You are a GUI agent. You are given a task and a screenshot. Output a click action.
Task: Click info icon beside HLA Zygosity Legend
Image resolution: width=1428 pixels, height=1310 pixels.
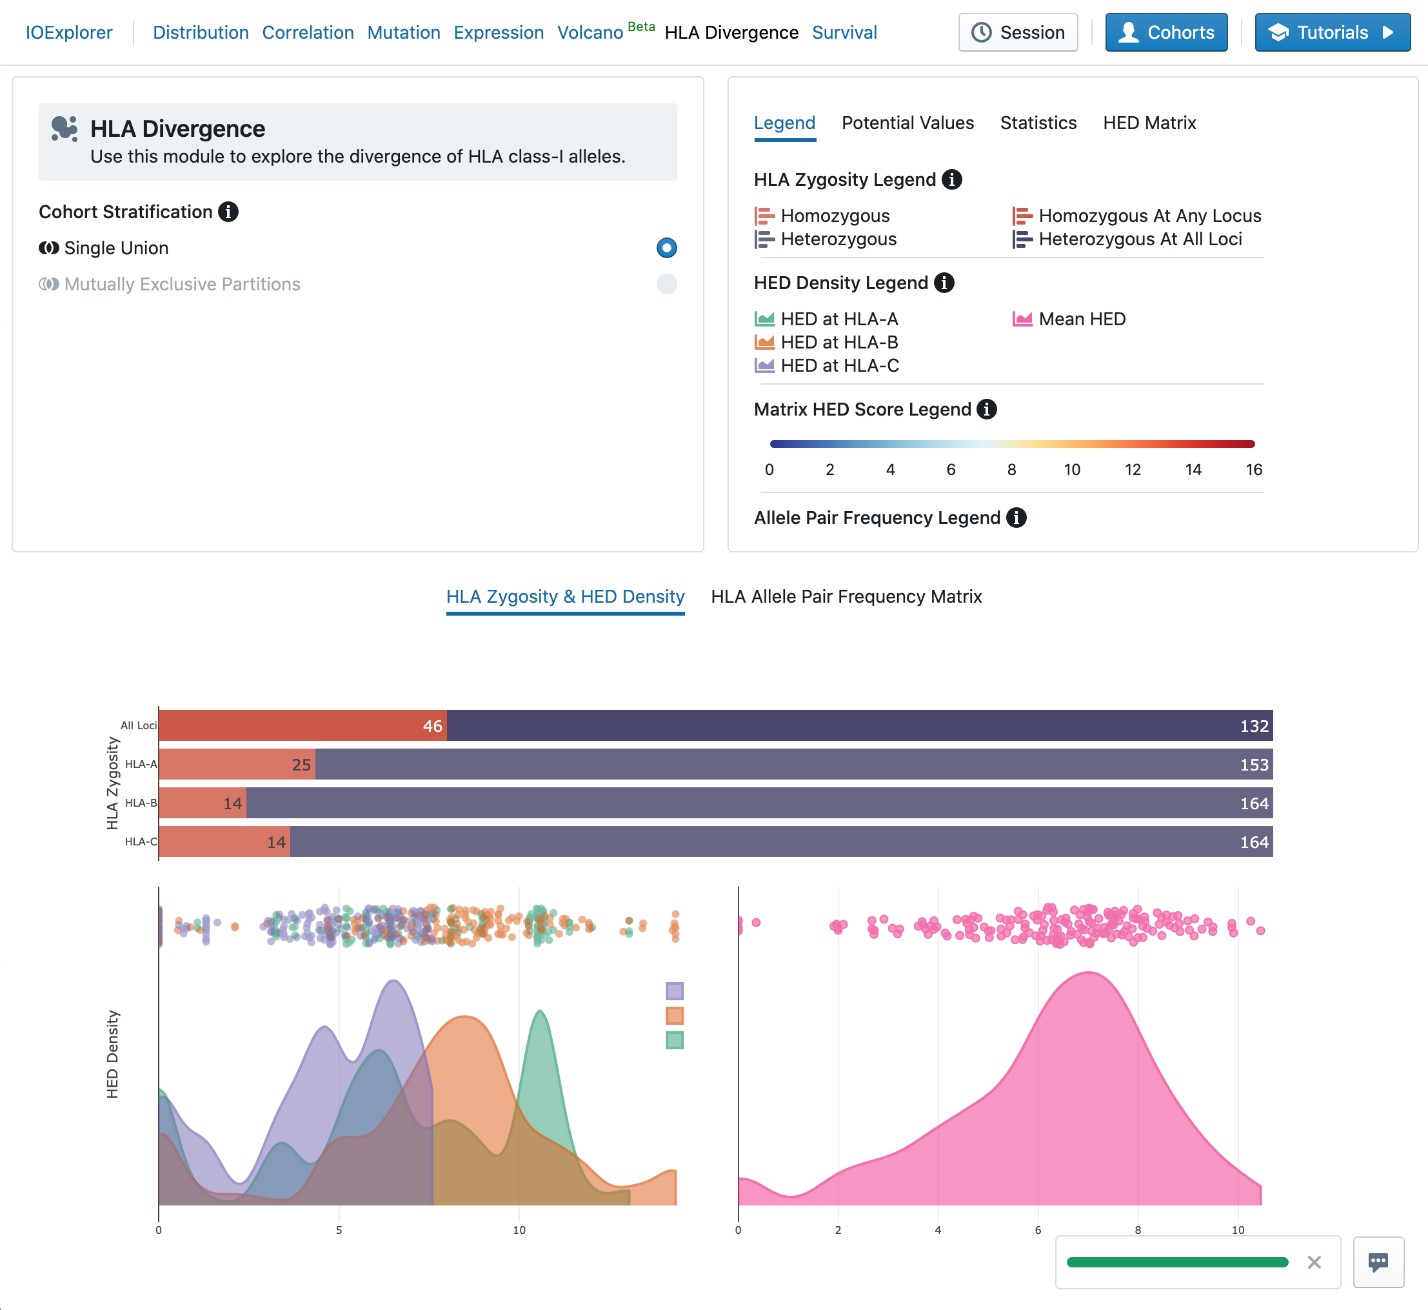click(952, 180)
